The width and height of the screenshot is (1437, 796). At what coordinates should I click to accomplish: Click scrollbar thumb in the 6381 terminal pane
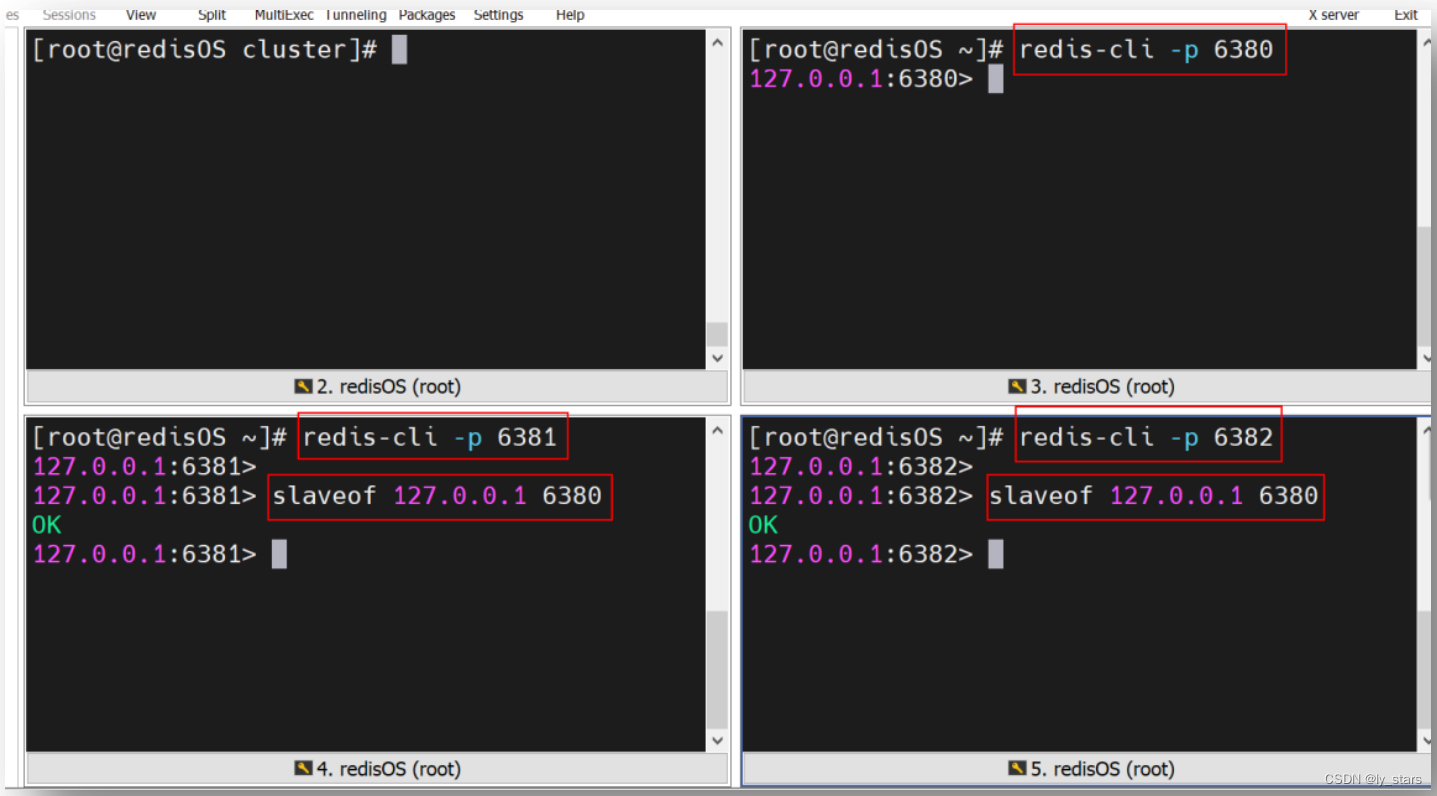717,670
